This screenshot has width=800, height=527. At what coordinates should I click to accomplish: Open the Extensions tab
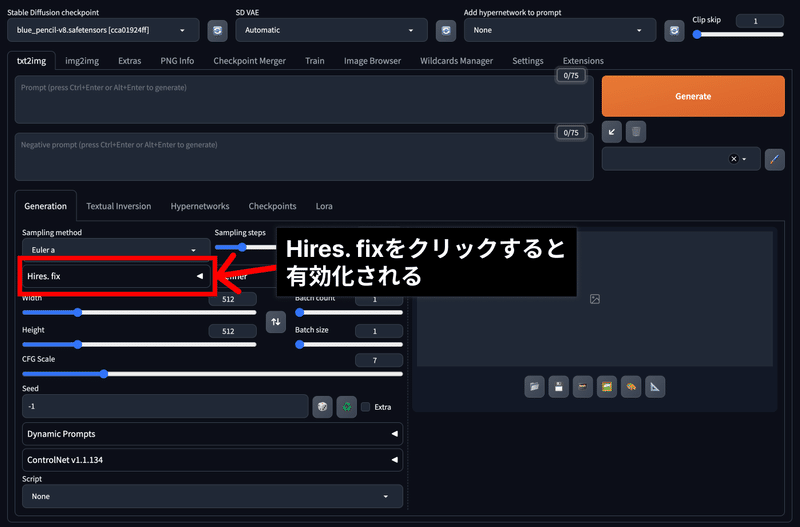click(x=583, y=61)
